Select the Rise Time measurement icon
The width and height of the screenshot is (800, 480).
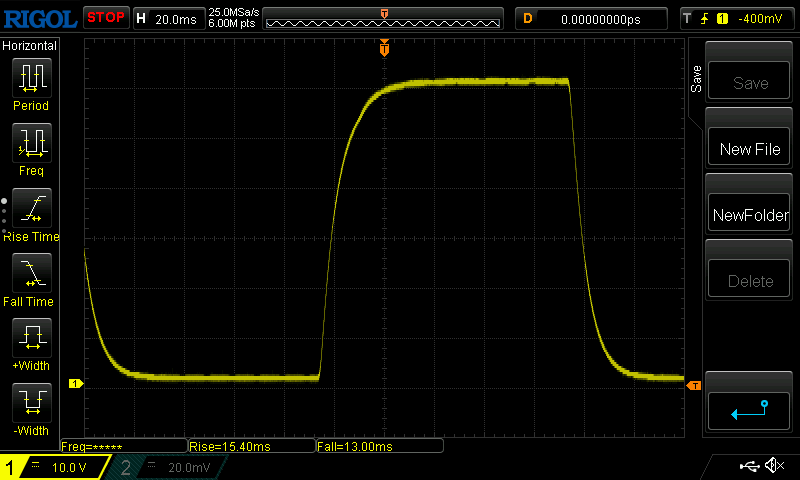tap(32, 208)
